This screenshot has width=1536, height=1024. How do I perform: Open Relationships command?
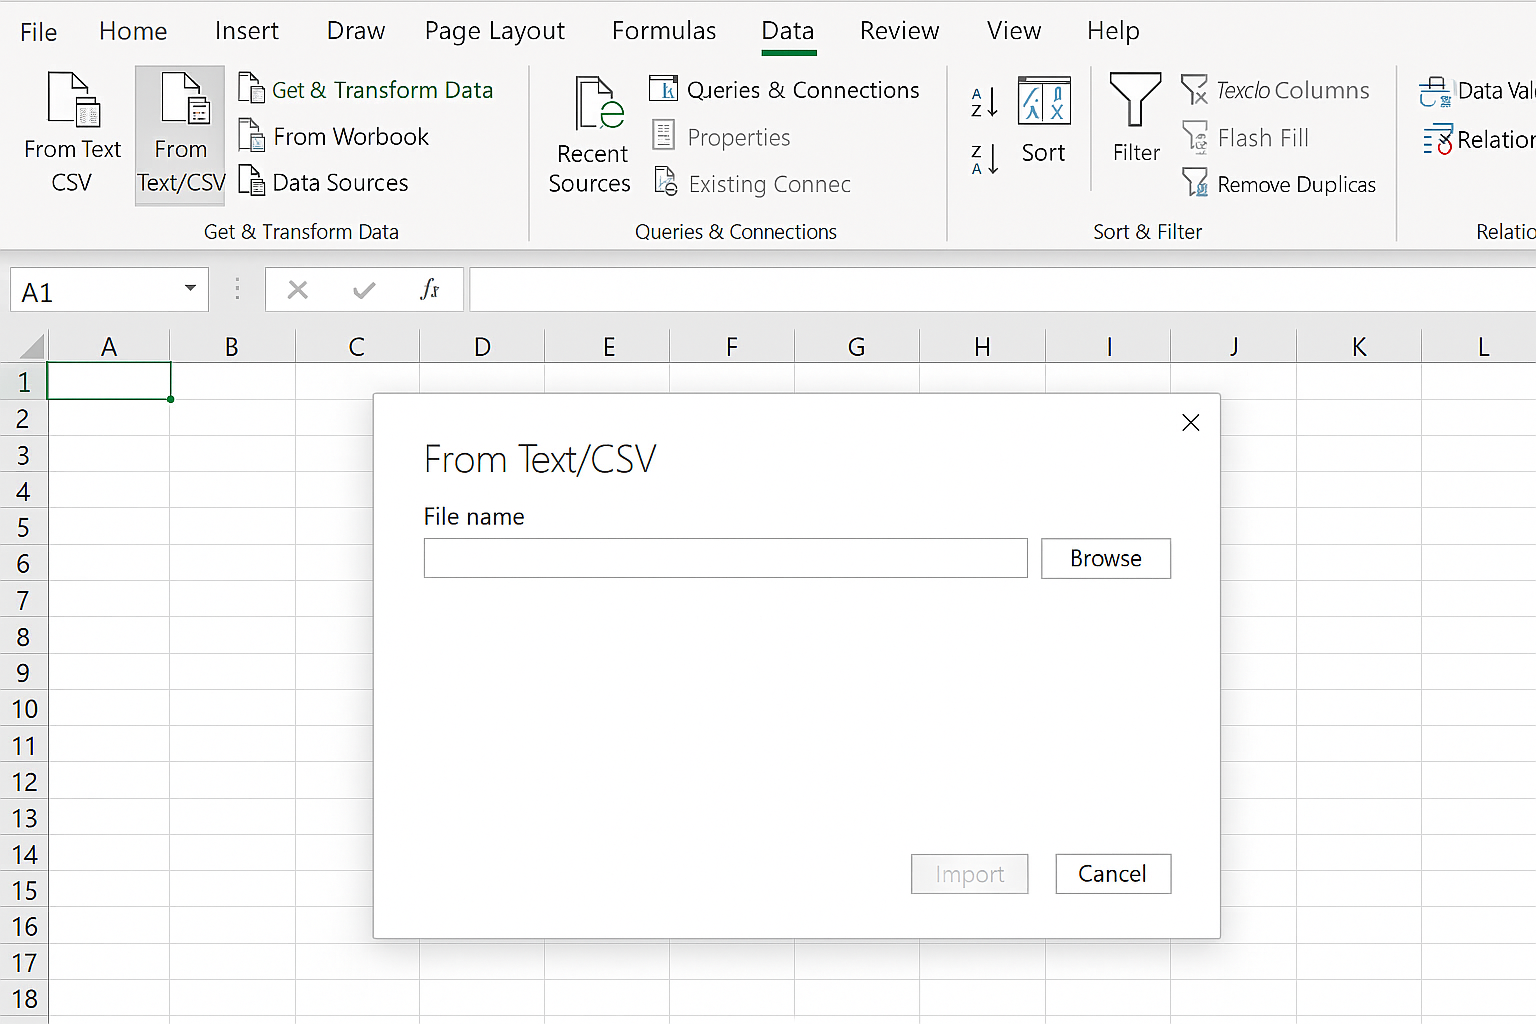pos(1479,140)
